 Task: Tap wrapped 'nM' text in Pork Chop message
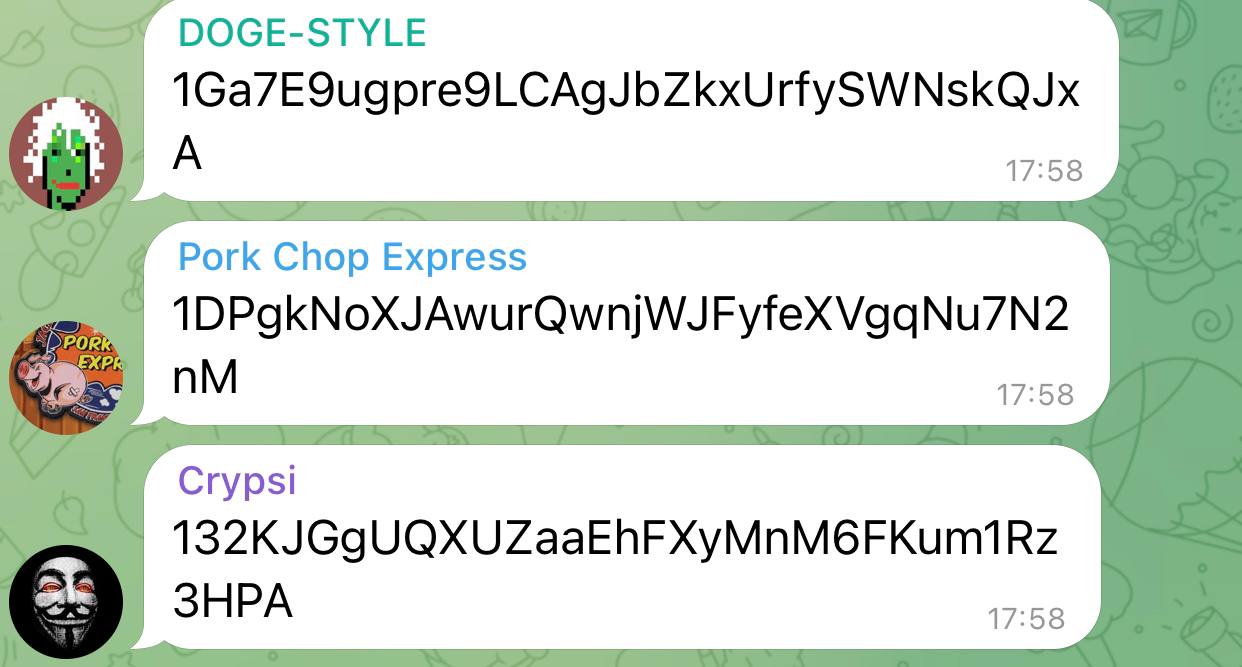pos(206,379)
